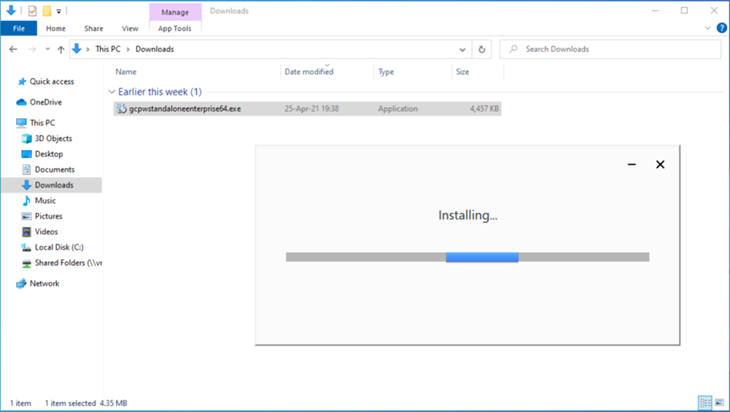Screen dimensions: 730x412
Task: Open the address bar previous locations dropdown
Action: [462, 49]
